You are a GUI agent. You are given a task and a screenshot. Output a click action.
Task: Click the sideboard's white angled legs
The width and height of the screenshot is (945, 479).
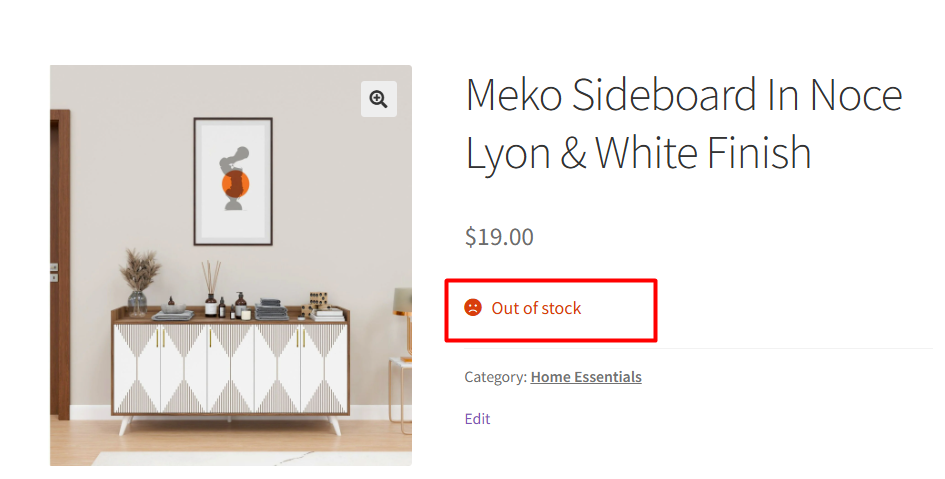pyautogui.click(x=124, y=426)
